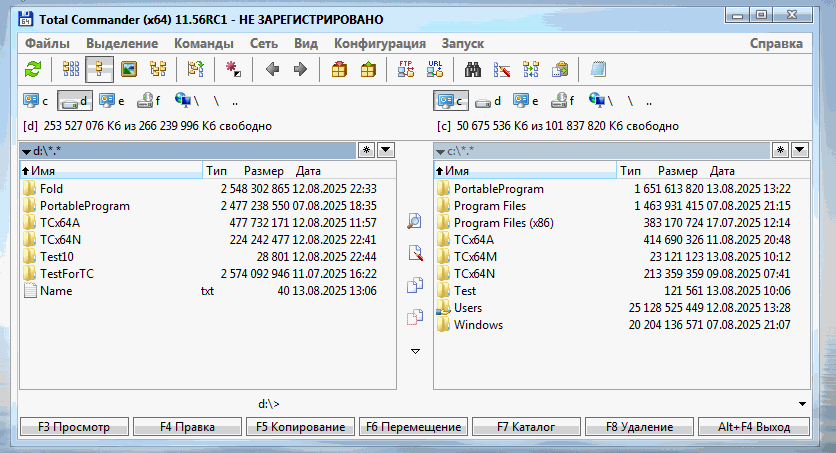
Task: Go forward with the right arrow icon
Action: click(x=300, y=69)
